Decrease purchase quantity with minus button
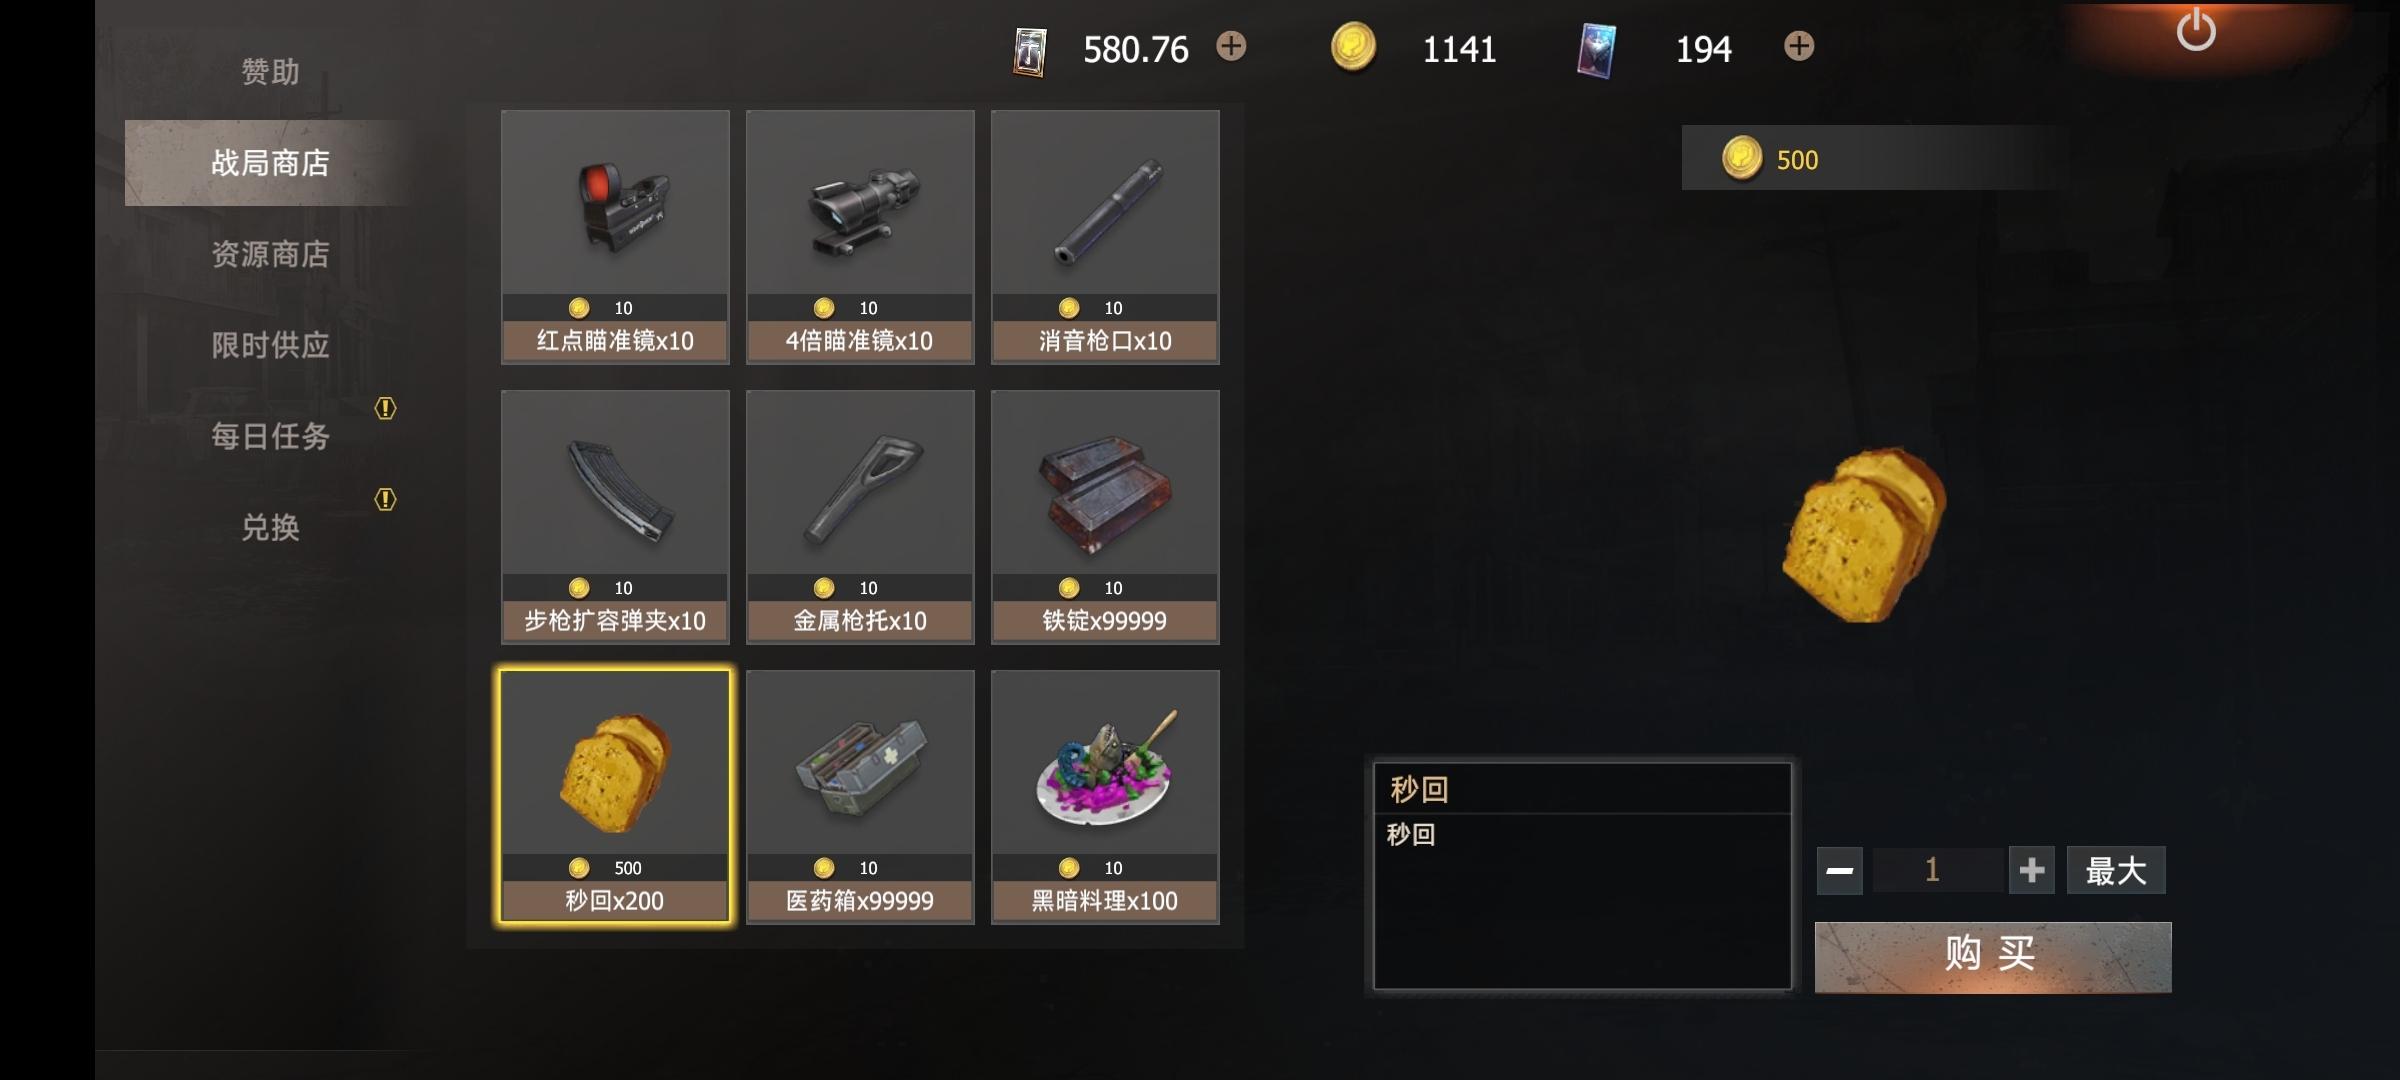This screenshot has height=1080, width=2400. 1839,870
